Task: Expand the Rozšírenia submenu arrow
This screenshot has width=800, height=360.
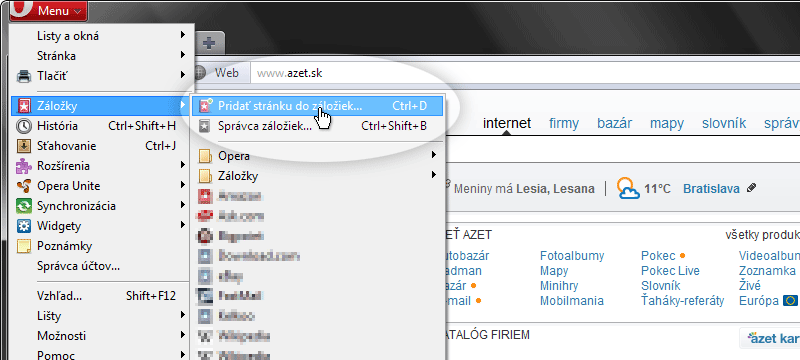Action: 183,165
